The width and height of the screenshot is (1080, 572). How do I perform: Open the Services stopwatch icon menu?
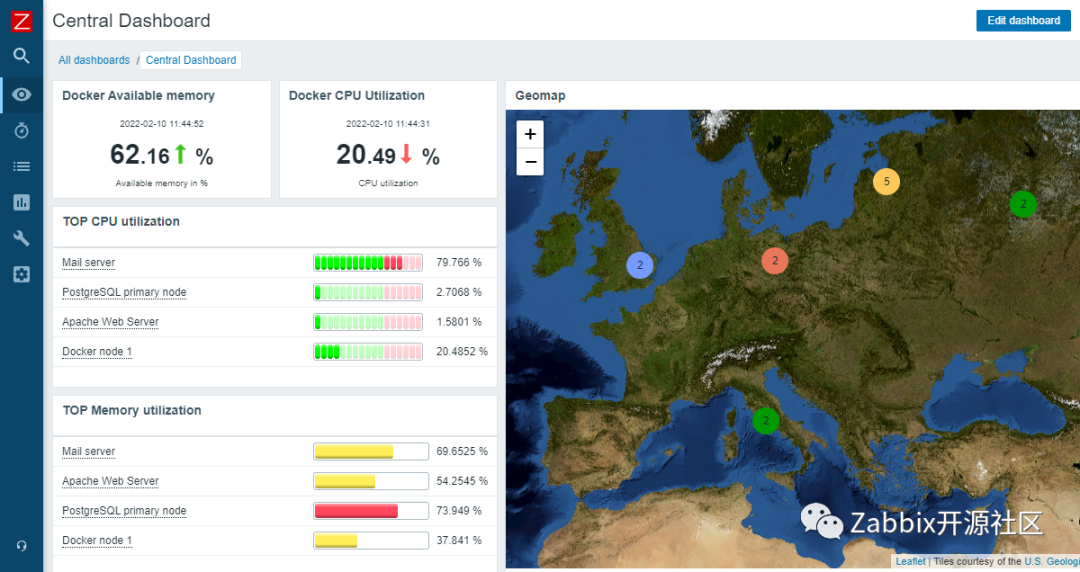(21, 130)
